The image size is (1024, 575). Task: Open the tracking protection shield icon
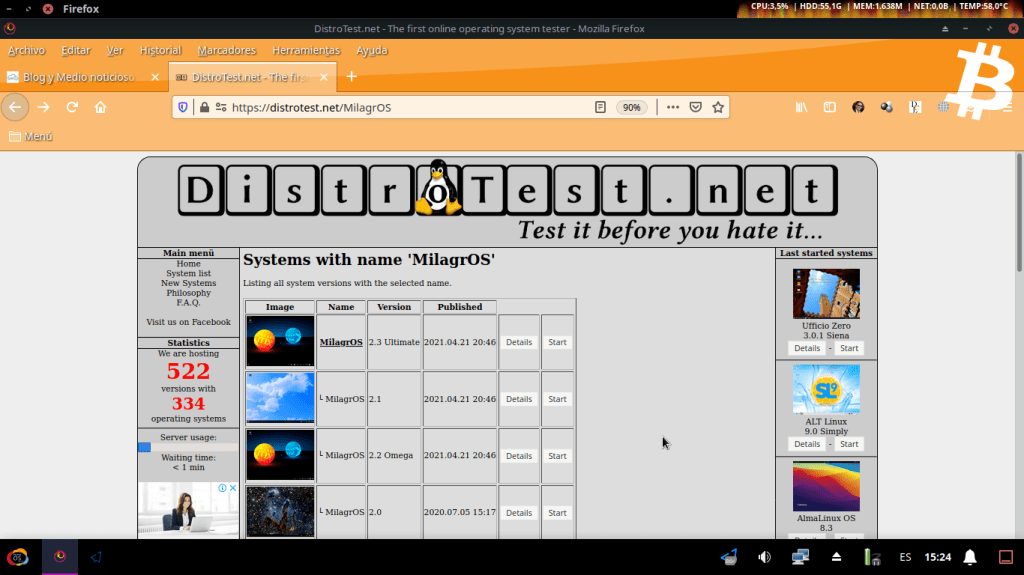(x=183, y=107)
